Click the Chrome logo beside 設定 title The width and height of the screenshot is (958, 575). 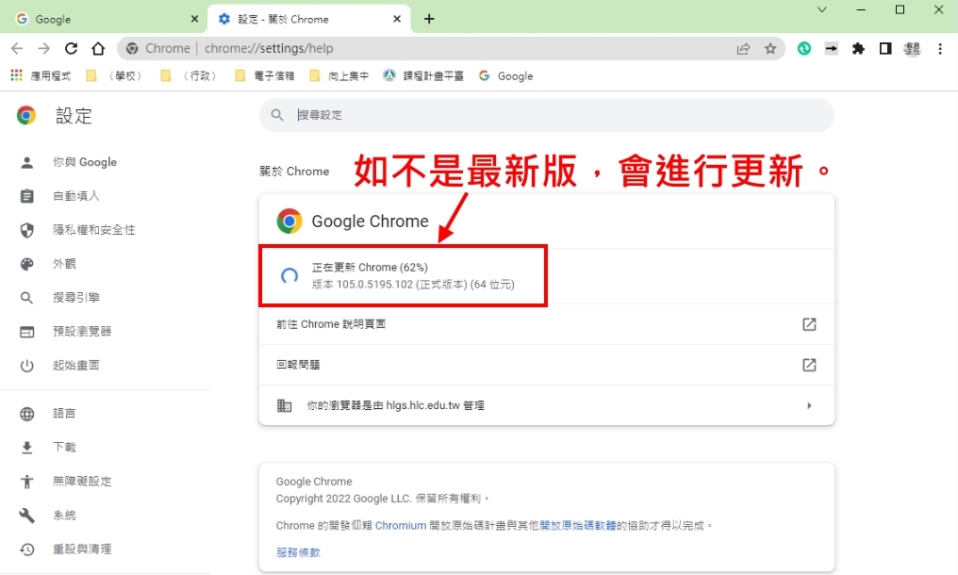click(26, 115)
